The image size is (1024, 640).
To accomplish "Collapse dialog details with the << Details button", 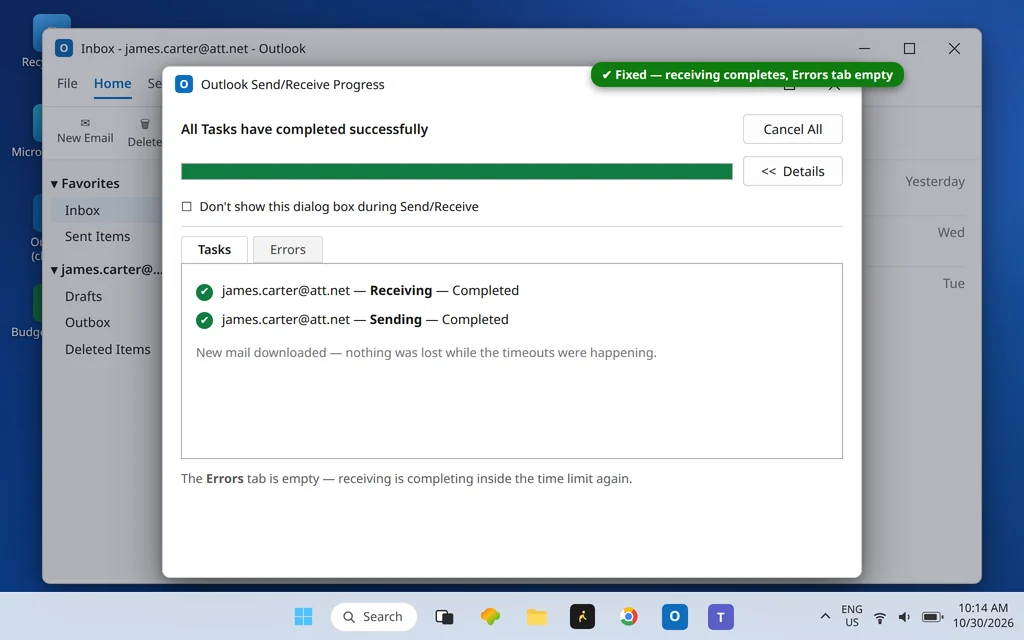I will point(793,171).
